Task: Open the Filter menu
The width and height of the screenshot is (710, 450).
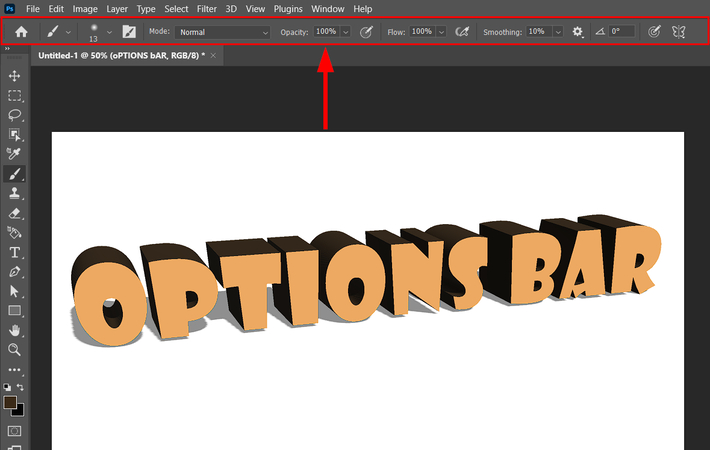Action: [207, 9]
